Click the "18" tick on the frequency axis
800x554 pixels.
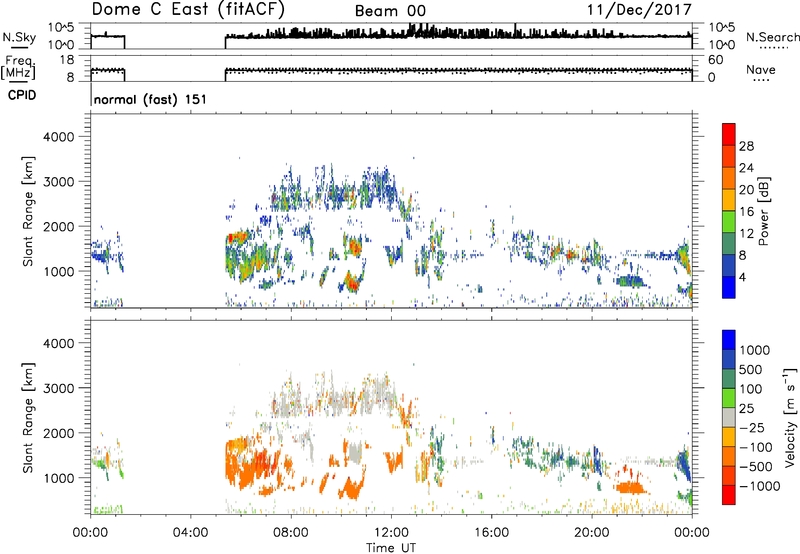pyautogui.click(x=67, y=59)
